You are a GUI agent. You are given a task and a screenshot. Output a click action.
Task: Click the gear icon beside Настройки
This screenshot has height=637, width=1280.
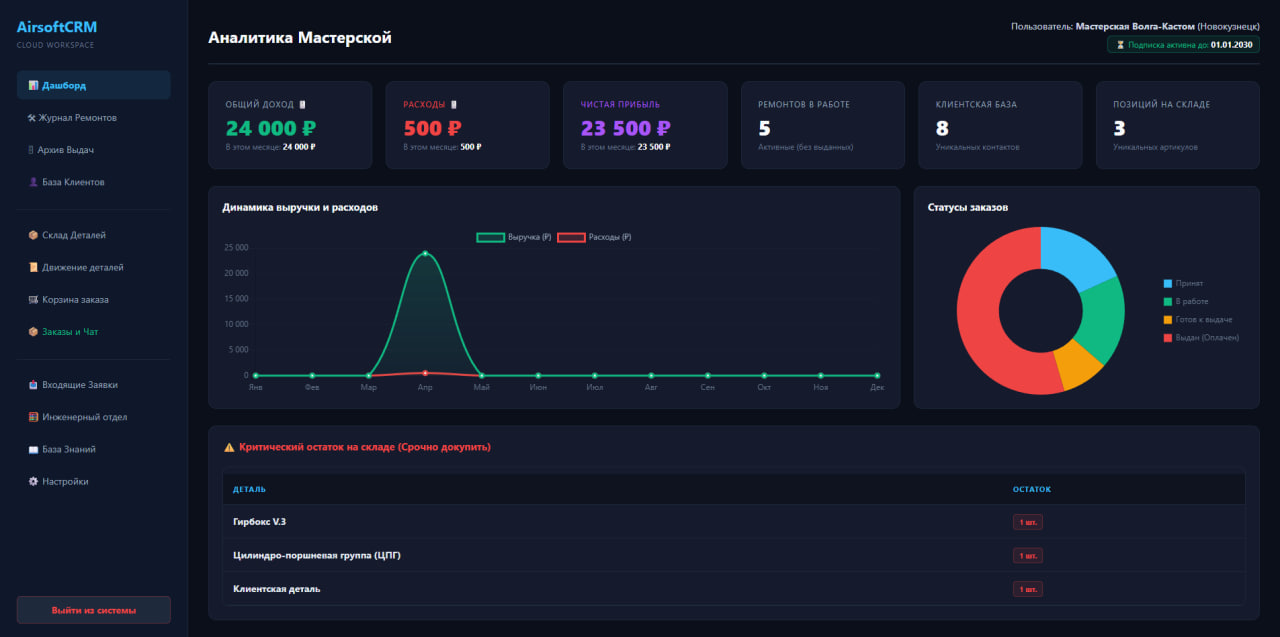33,481
